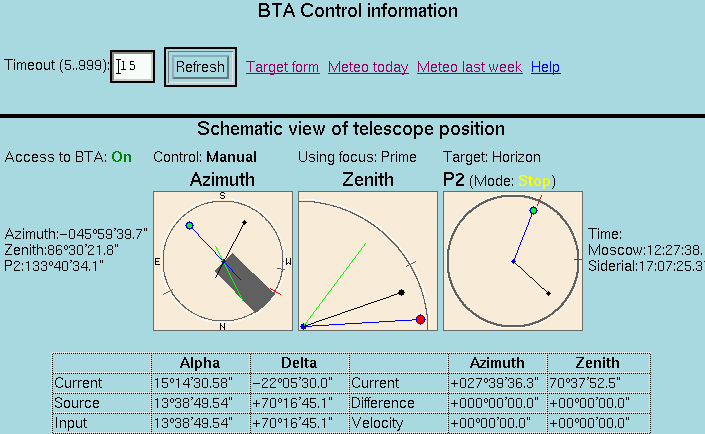This screenshot has width=705, height=434.
Task: Open the Target form link
Action: 282,67
